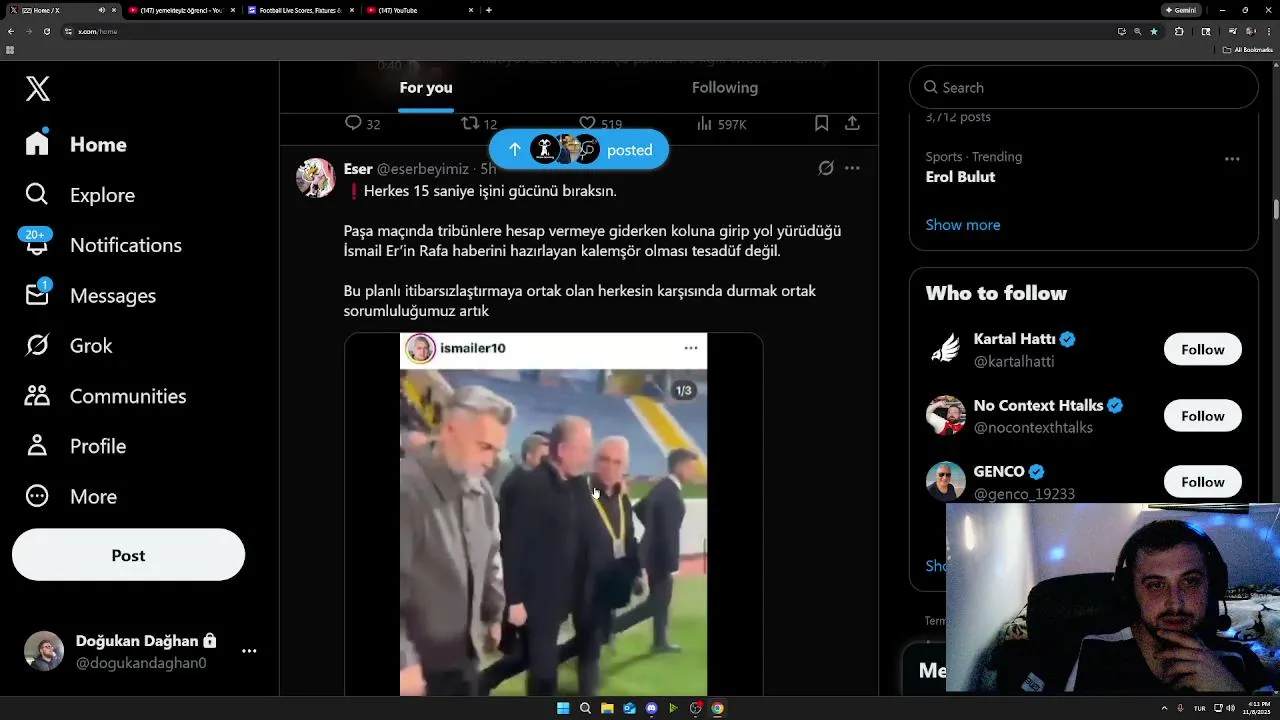Click the white Post button
Image resolution: width=1280 pixels, height=720 pixels.
coord(128,555)
